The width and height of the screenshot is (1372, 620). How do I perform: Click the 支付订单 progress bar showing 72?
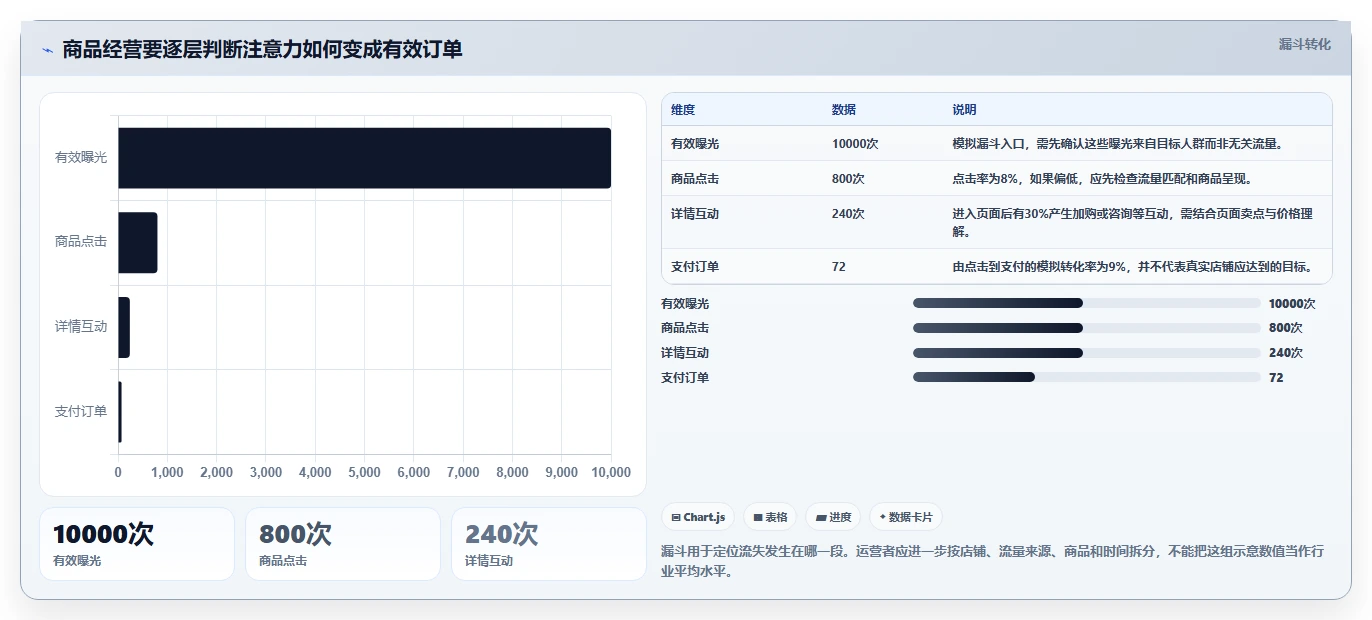tap(1086, 377)
